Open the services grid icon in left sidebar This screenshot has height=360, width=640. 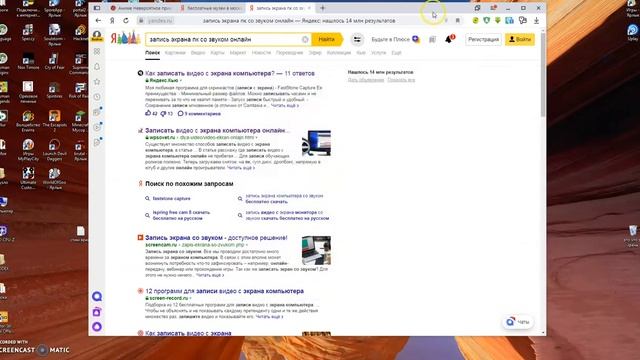pos(97,51)
